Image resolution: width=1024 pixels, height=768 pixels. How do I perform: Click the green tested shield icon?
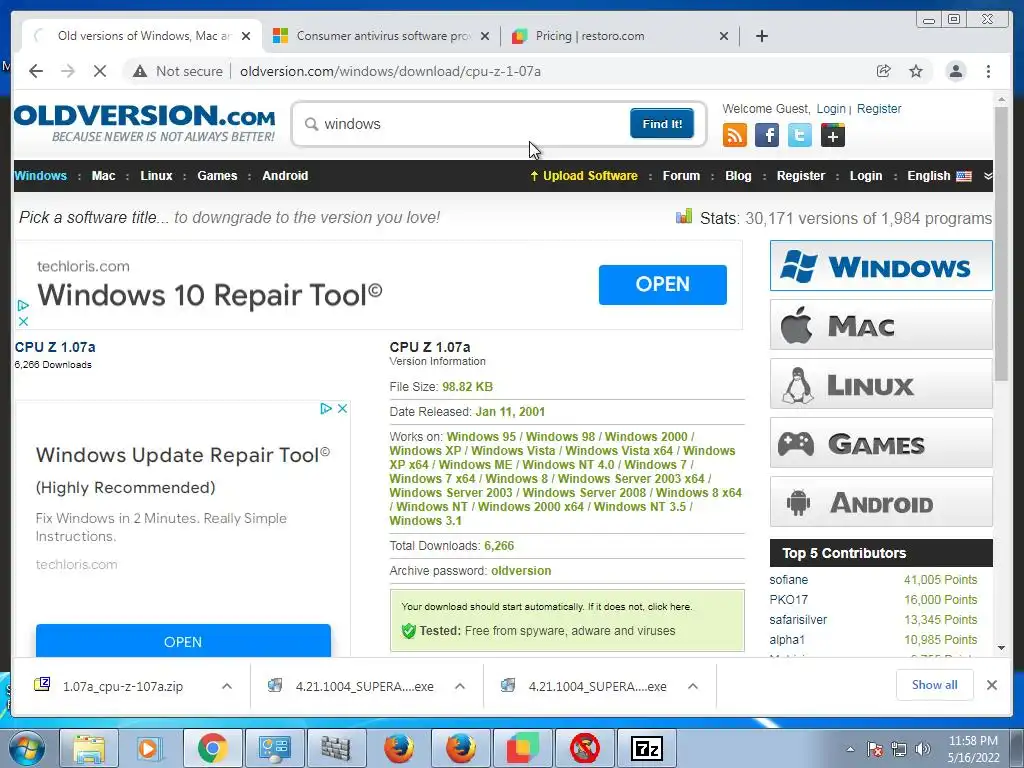(409, 631)
